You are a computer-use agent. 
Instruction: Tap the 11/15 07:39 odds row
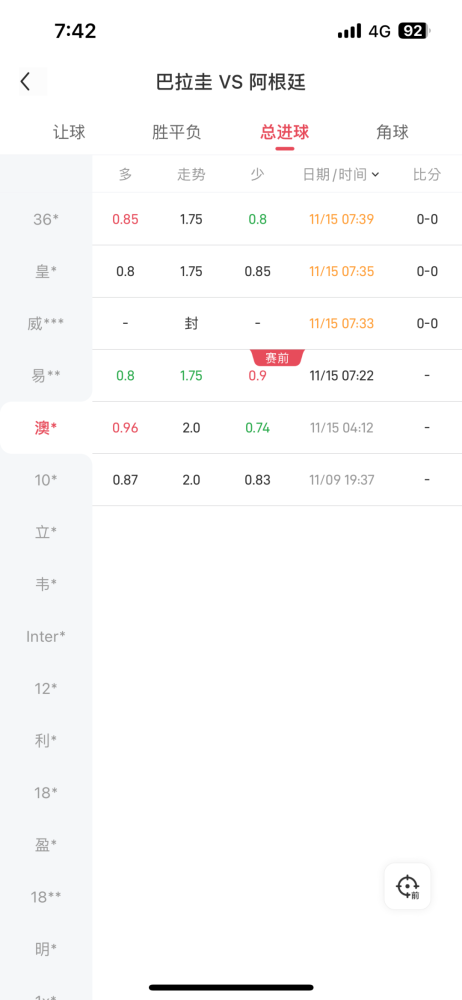[x=277, y=219]
